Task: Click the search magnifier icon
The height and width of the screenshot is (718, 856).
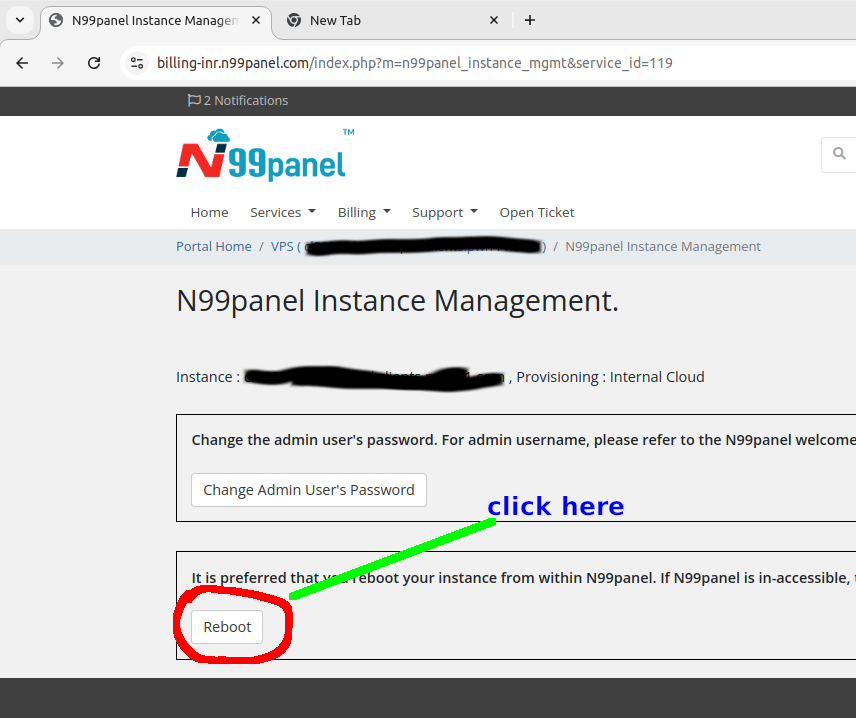Action: (839, 154)
